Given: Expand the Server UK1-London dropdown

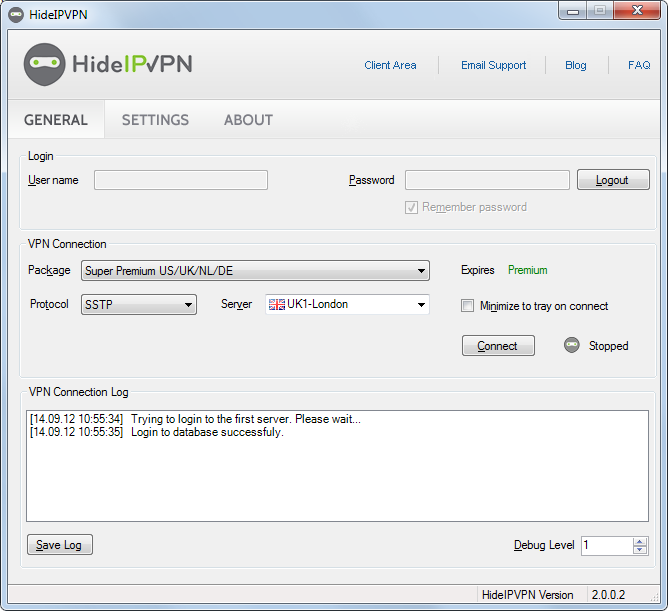Looking at the screenshot, I should coord(347,304).
